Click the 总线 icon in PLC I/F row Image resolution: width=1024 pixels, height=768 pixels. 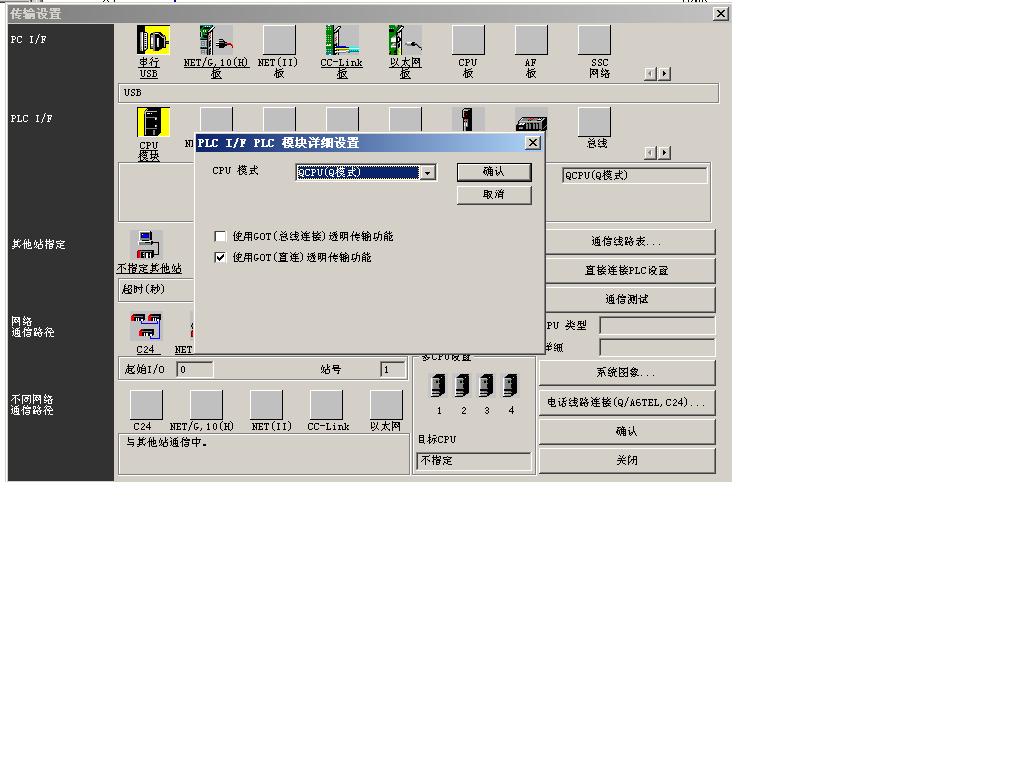pos(595,123)
